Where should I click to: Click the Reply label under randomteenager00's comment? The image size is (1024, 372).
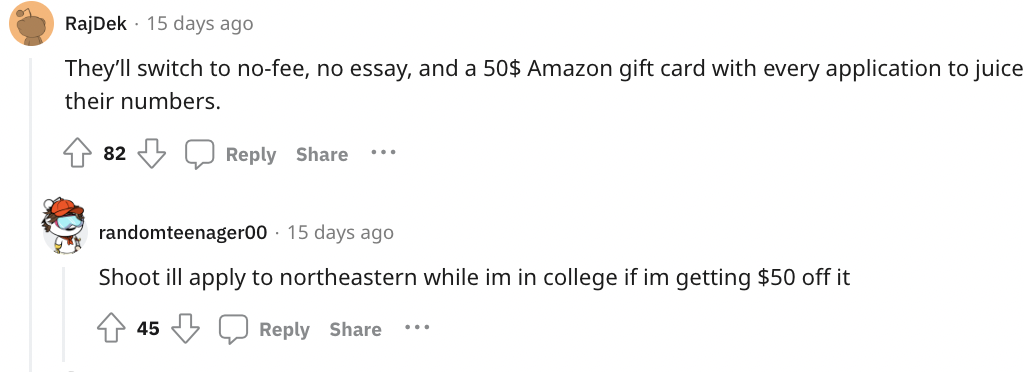coord(284,329)
